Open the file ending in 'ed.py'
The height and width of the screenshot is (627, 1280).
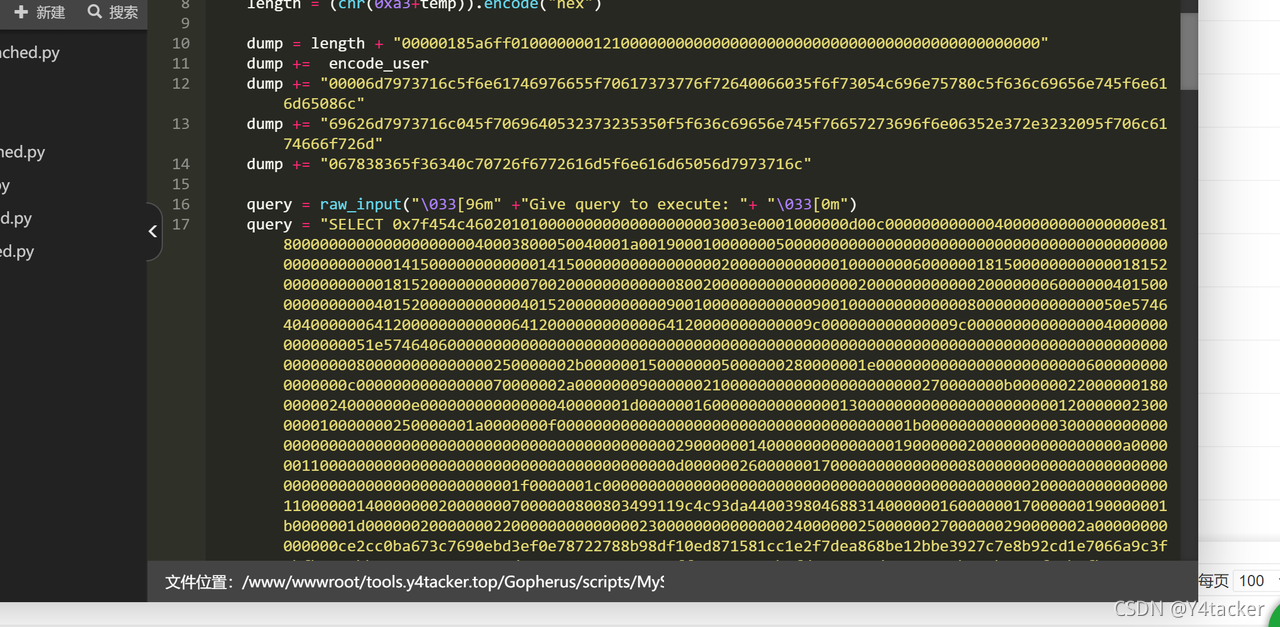(17, 251)
